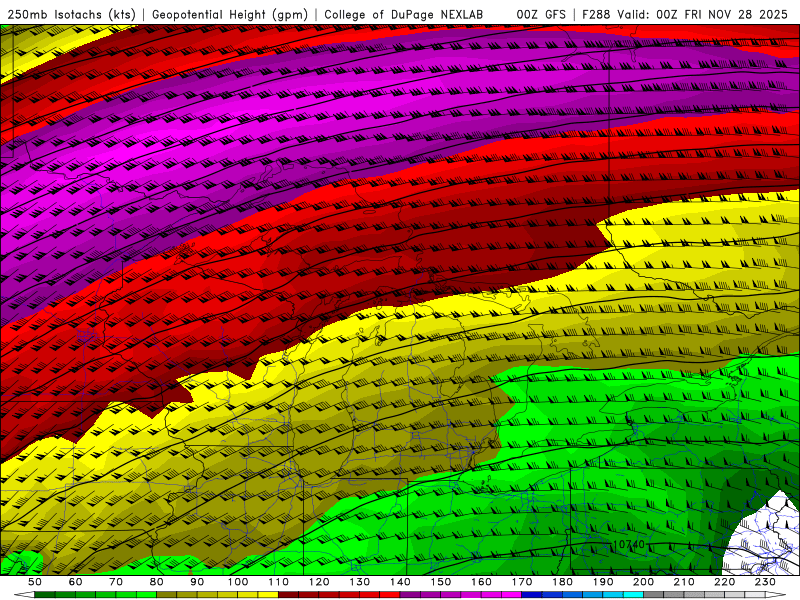Click the "Geopotential Height (gpm)" title text
This screenshot has height=600, width=800.
click(230, 15)
